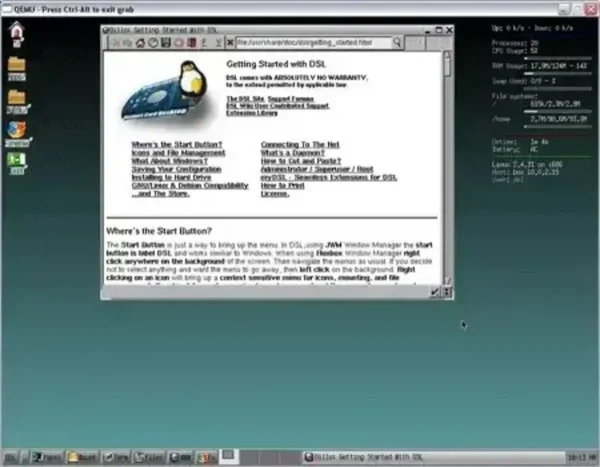Click the Getting Started with DSL heading
This screenshot has width=600, height=467.
point(276,64)
